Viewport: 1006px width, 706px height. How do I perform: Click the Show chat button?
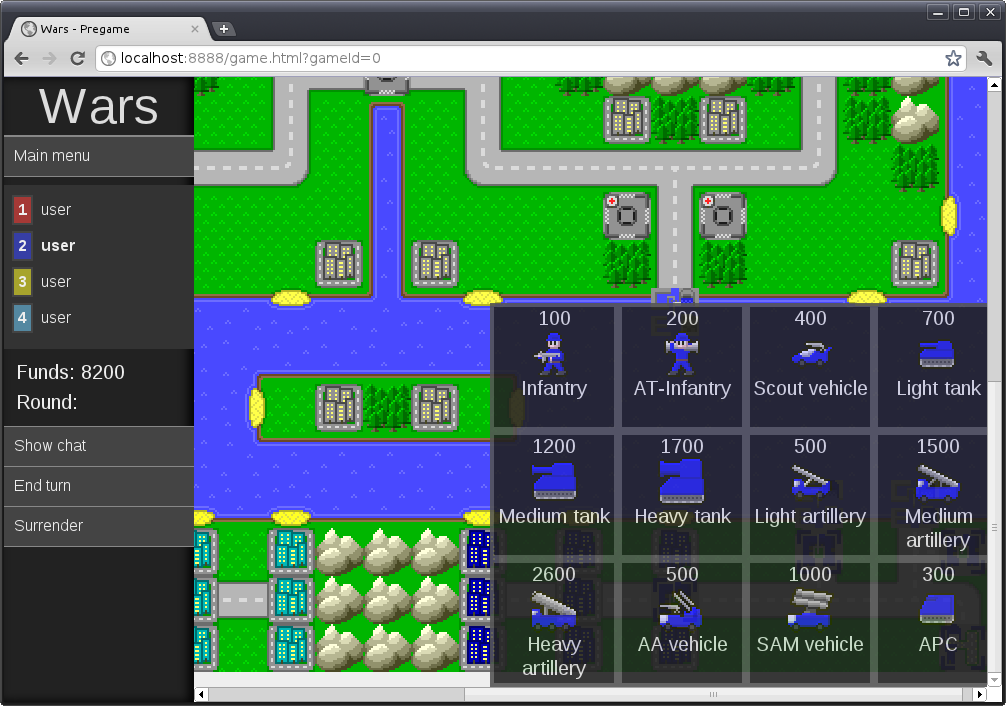tap(98, 446)
